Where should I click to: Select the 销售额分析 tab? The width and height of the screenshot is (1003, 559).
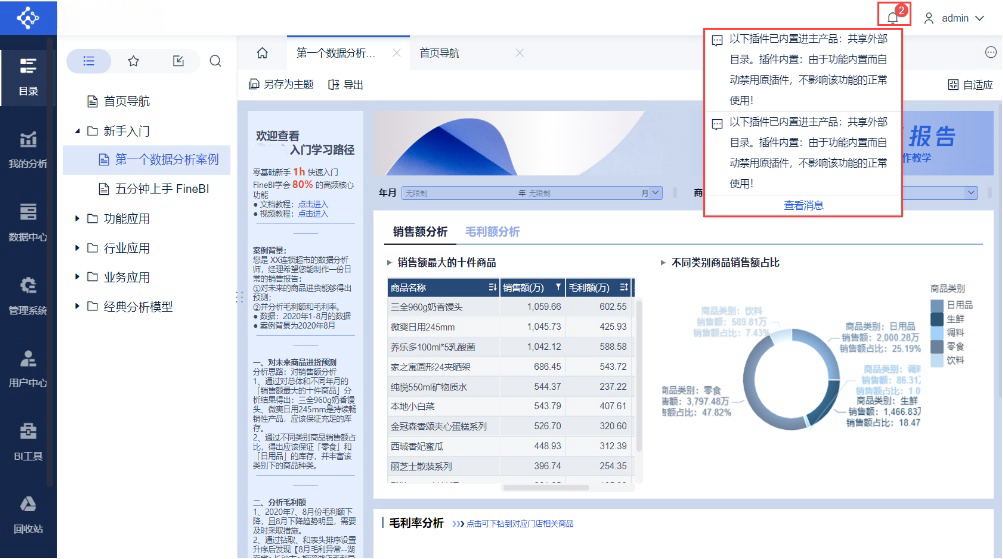pyautogui.click(x=420, y=232)
